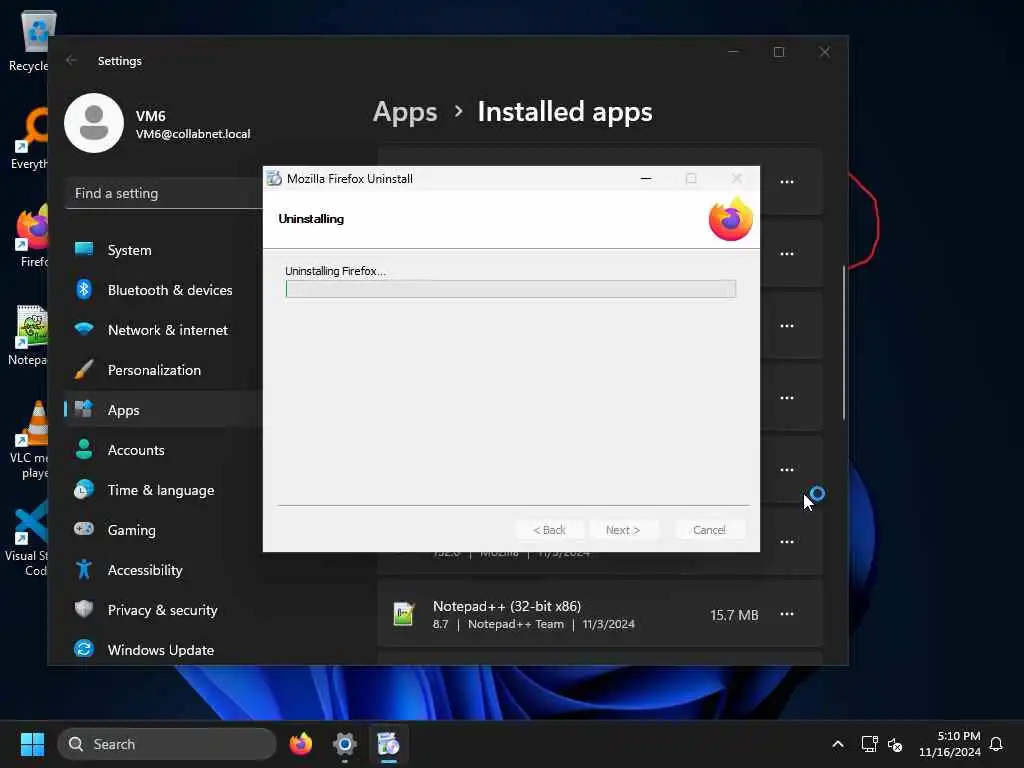Click the Uninstalling Firefox progress bar
The height and width of the screenshot is (768, 1024).
[511, 289]
